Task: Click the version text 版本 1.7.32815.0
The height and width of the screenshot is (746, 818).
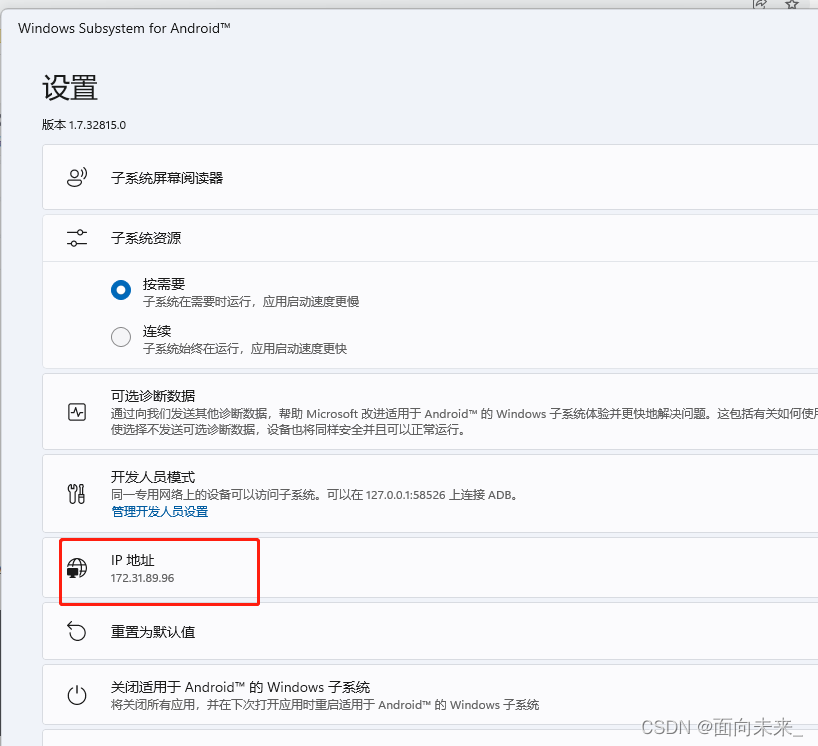Action: click(x=84, y=125)
